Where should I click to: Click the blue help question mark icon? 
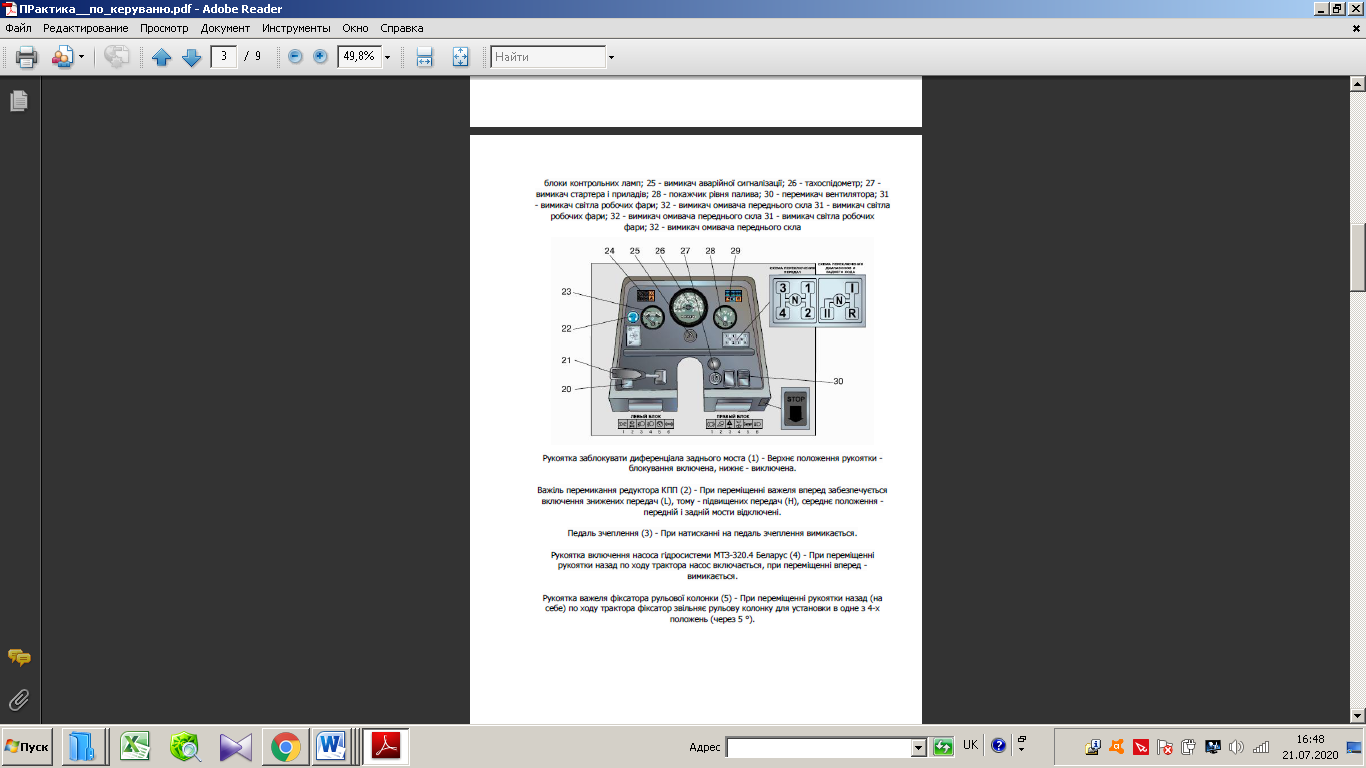998,746
